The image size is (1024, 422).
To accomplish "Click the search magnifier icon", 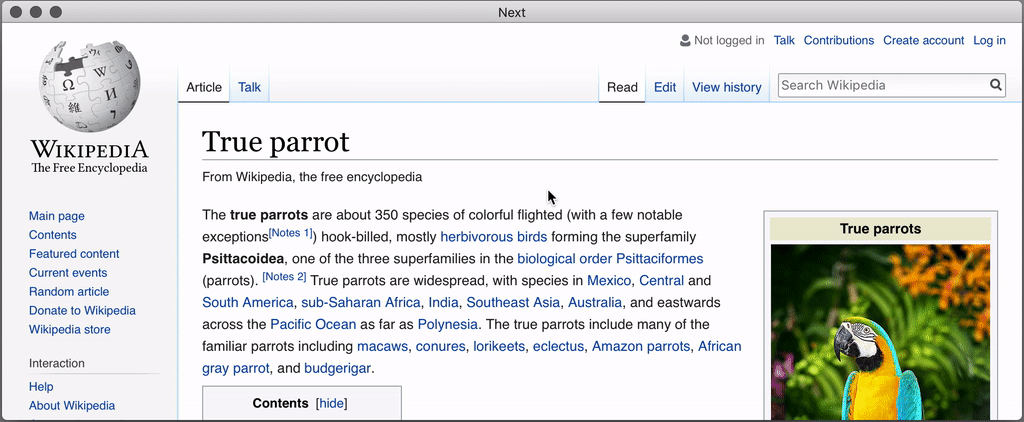I will tap(995, 85).
